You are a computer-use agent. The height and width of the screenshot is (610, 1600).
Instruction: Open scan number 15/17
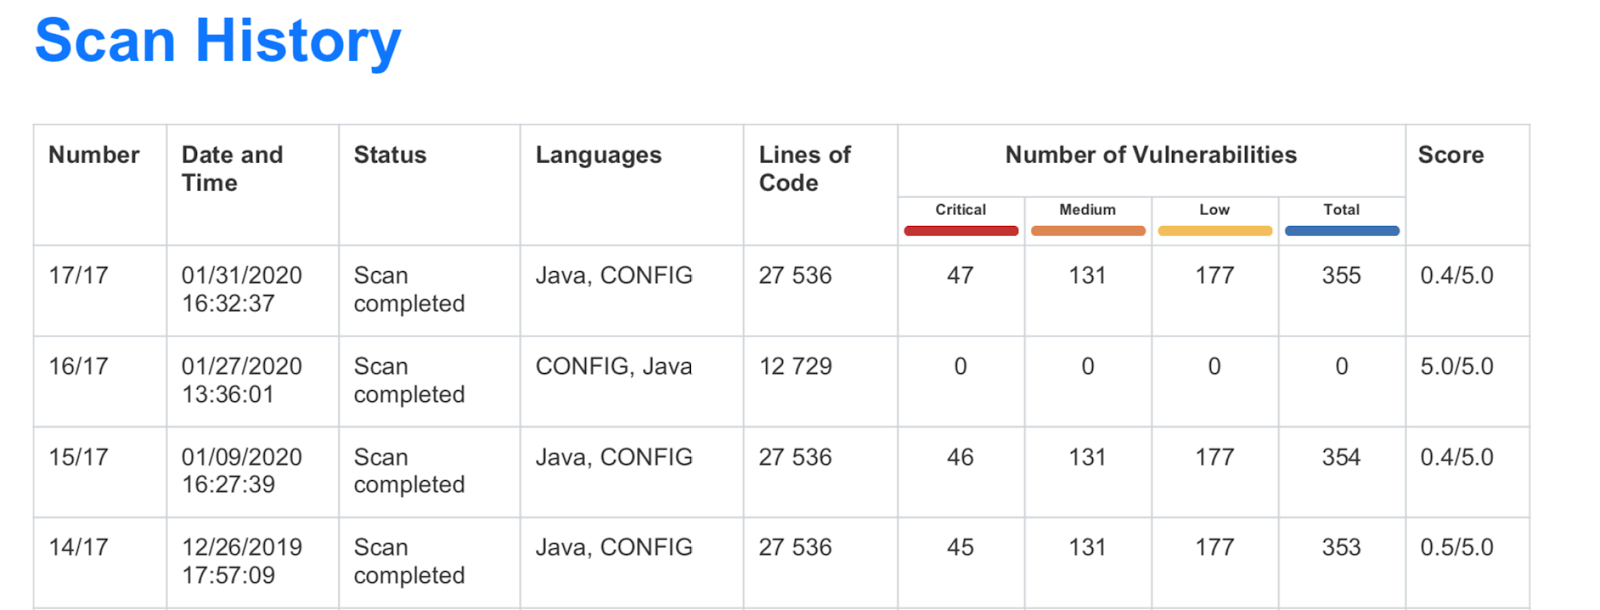(x=78, y=457)
